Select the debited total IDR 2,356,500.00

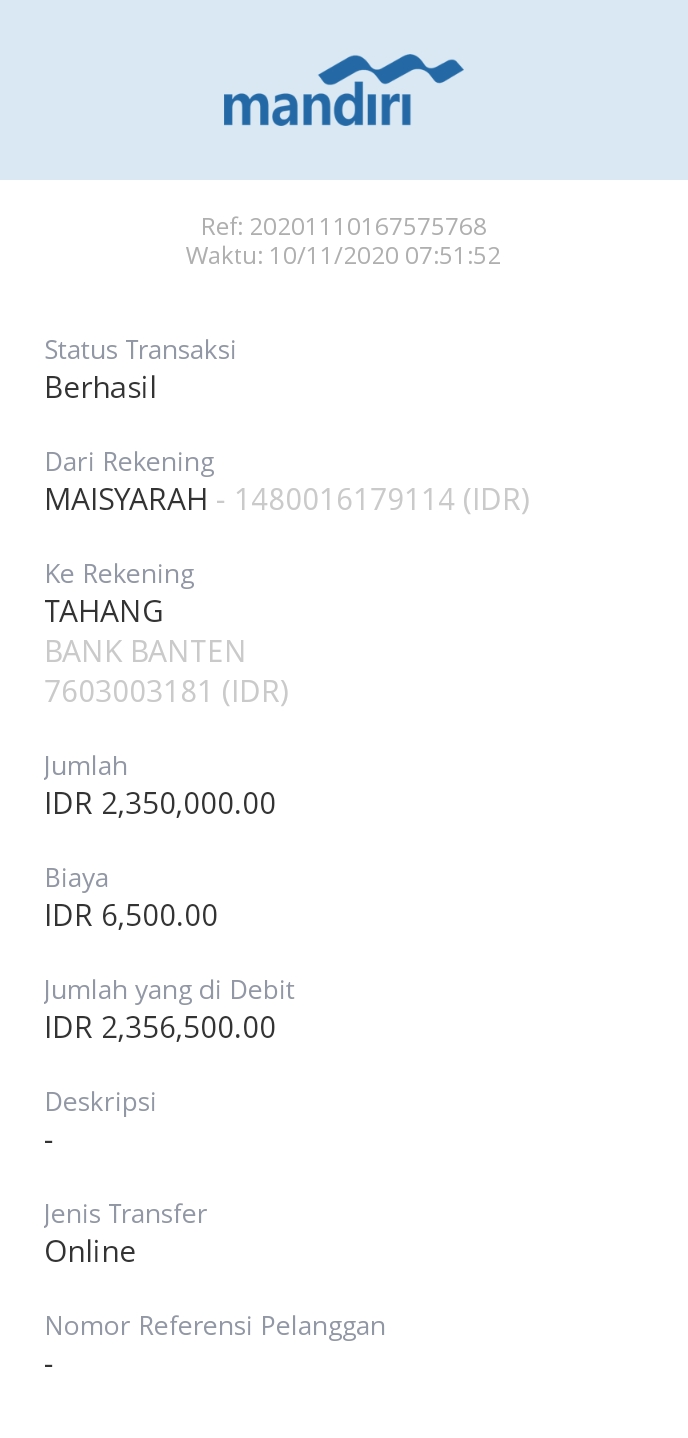[x=160, y=1028]
